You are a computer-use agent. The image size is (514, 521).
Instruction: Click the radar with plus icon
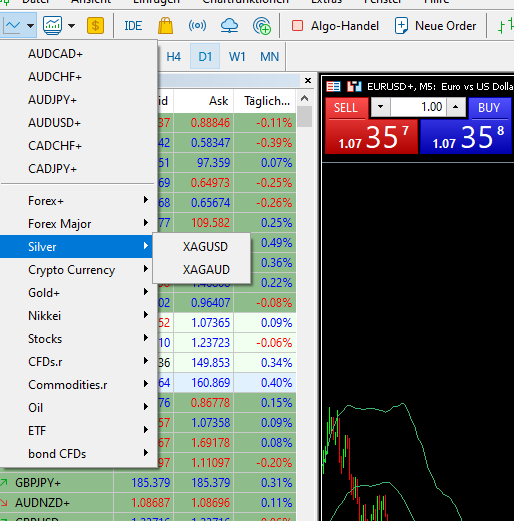pyautogui.click(x=262, y=26)
